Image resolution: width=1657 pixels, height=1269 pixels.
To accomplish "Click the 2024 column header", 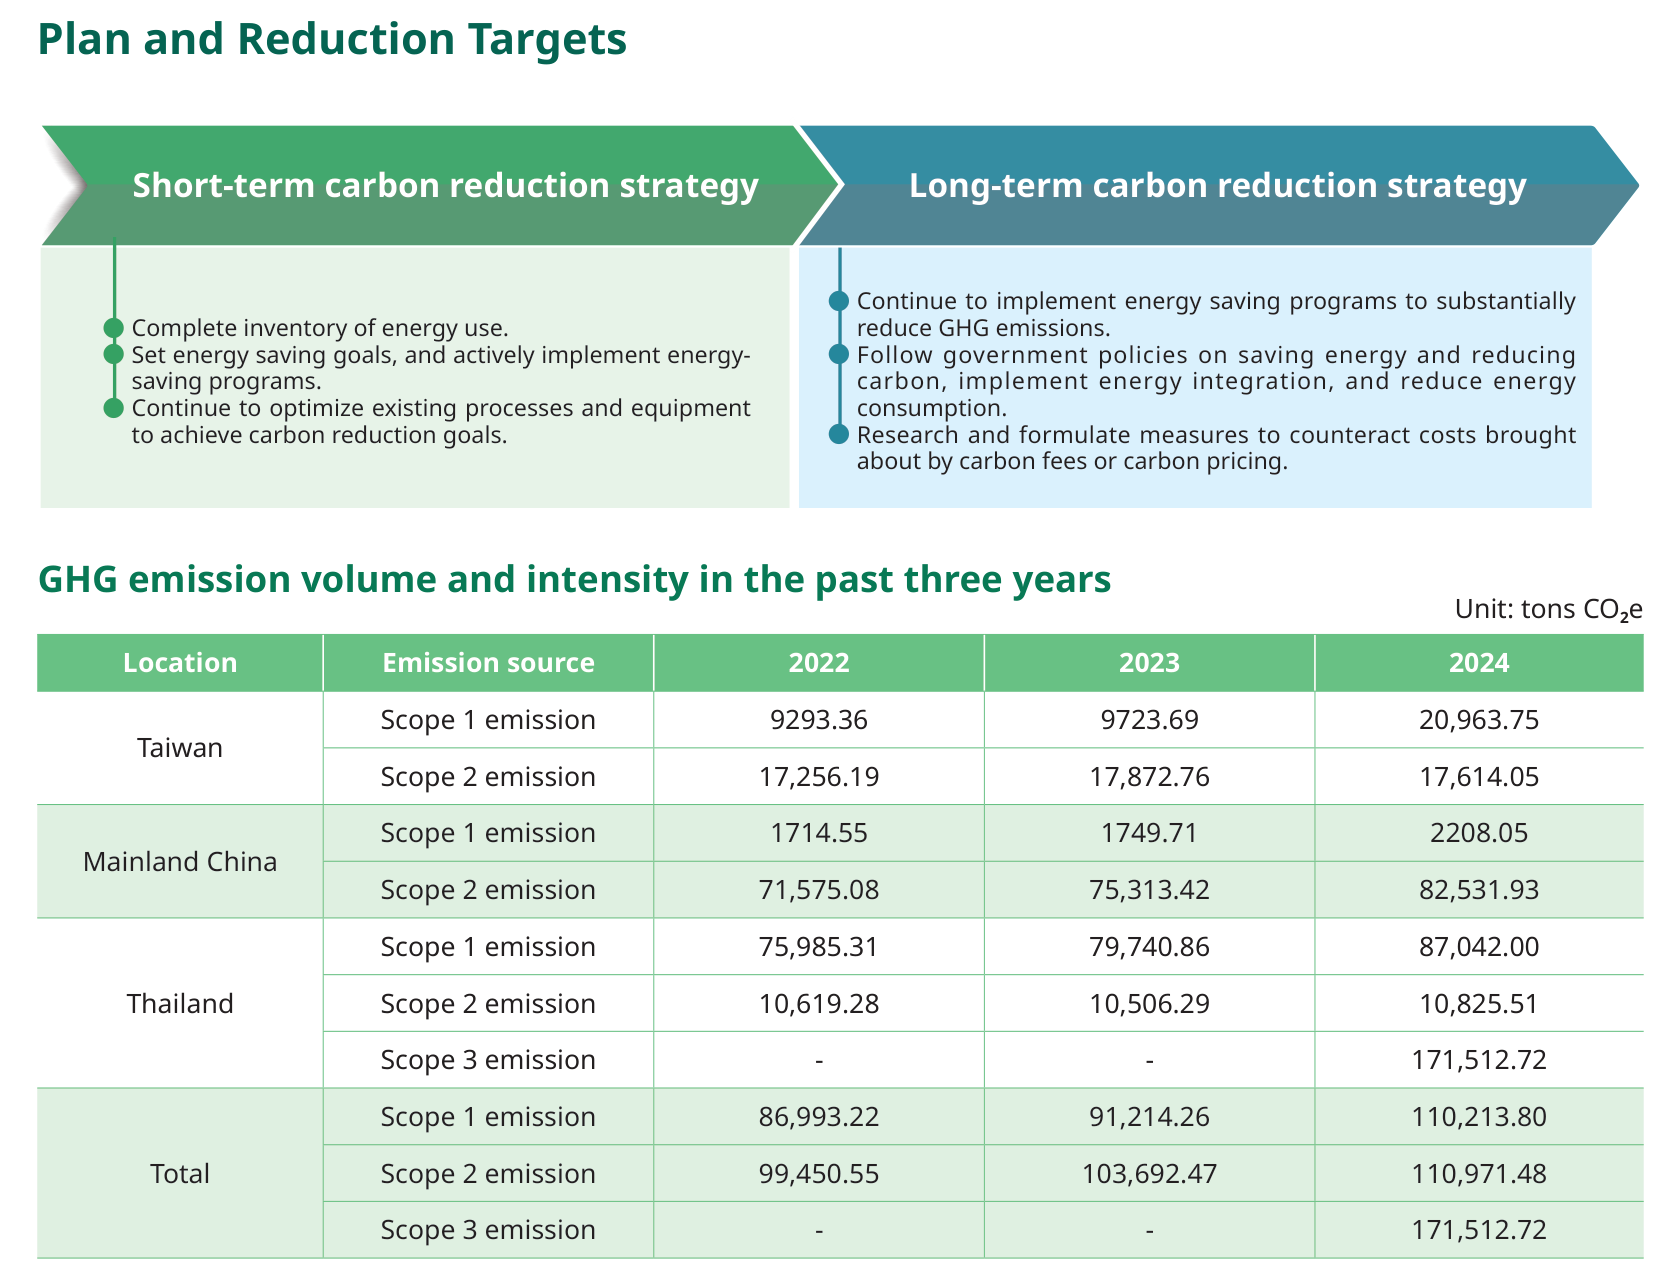I will pyautogui.click(x=1479, y=663).
